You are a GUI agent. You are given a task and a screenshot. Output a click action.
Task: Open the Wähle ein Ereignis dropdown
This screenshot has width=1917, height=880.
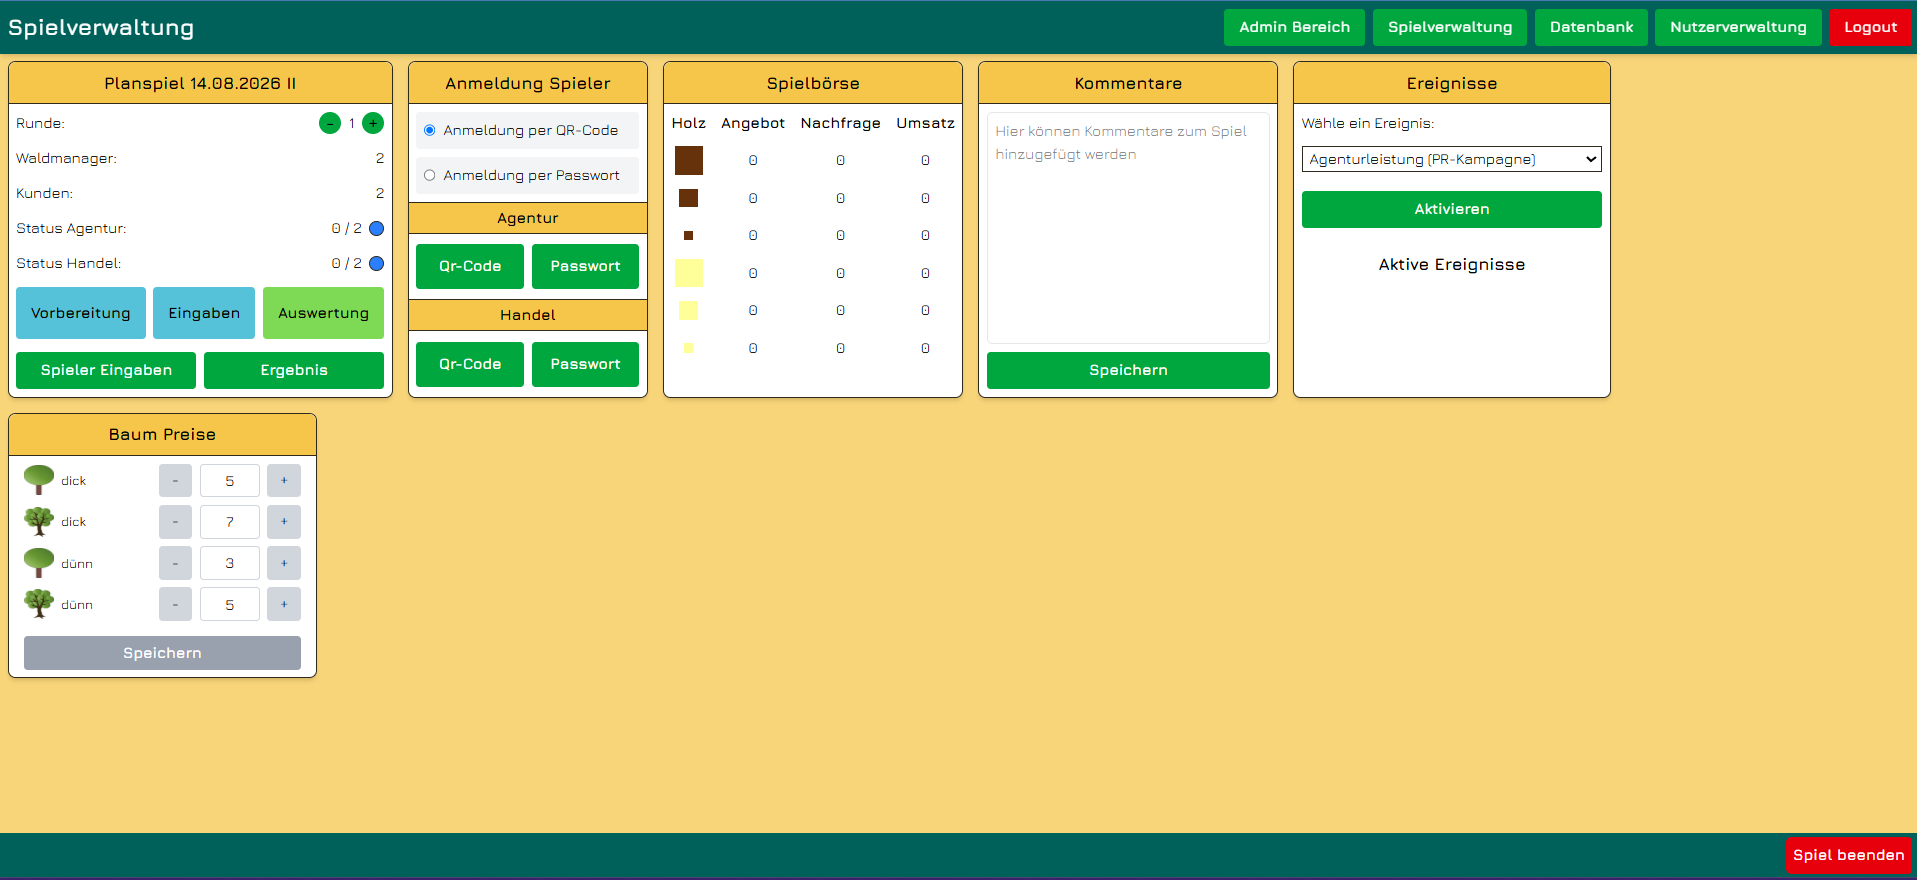pyautogui.click(x=1452, y=159)
